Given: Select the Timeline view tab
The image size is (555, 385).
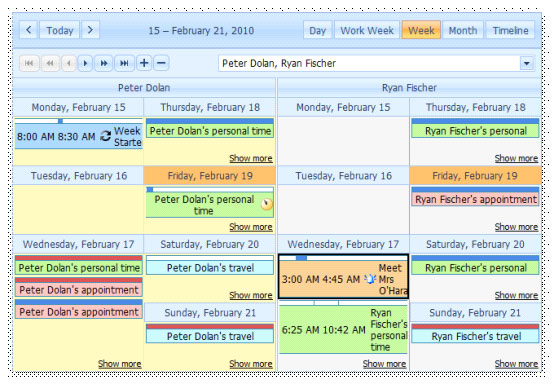Looking at the screenshot, I should 510,30.
